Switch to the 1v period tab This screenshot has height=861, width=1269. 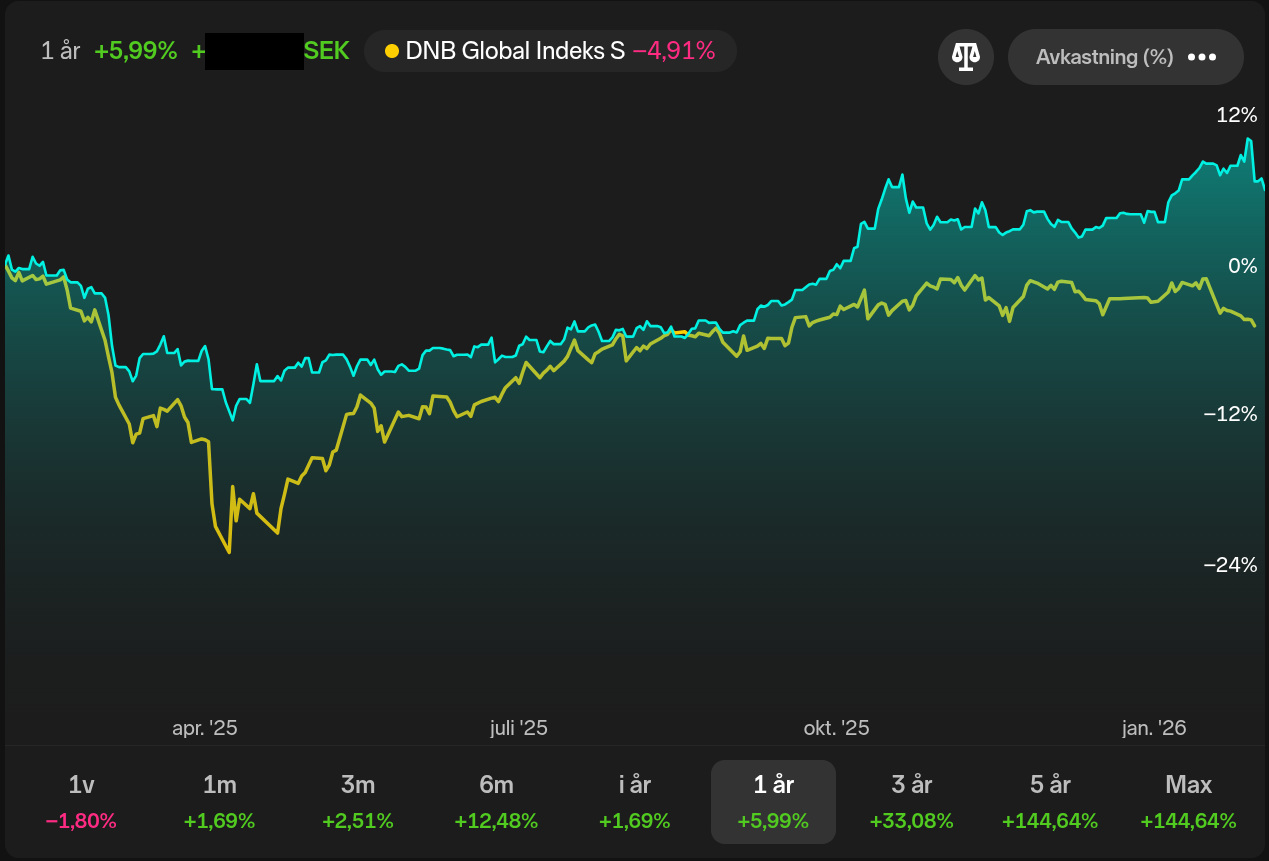pyautogui.click(x=81, y=801)
